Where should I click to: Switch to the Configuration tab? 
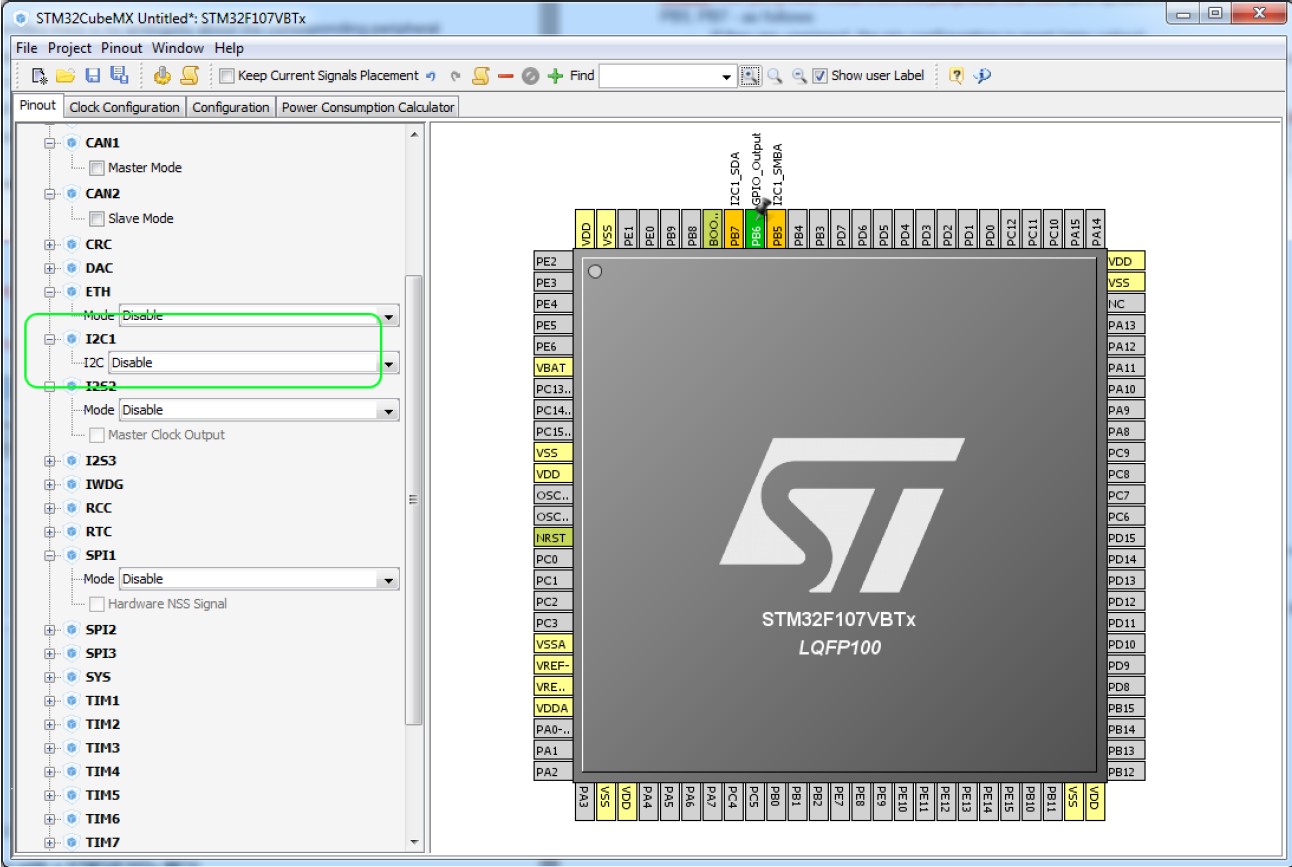tap(231, 107)
